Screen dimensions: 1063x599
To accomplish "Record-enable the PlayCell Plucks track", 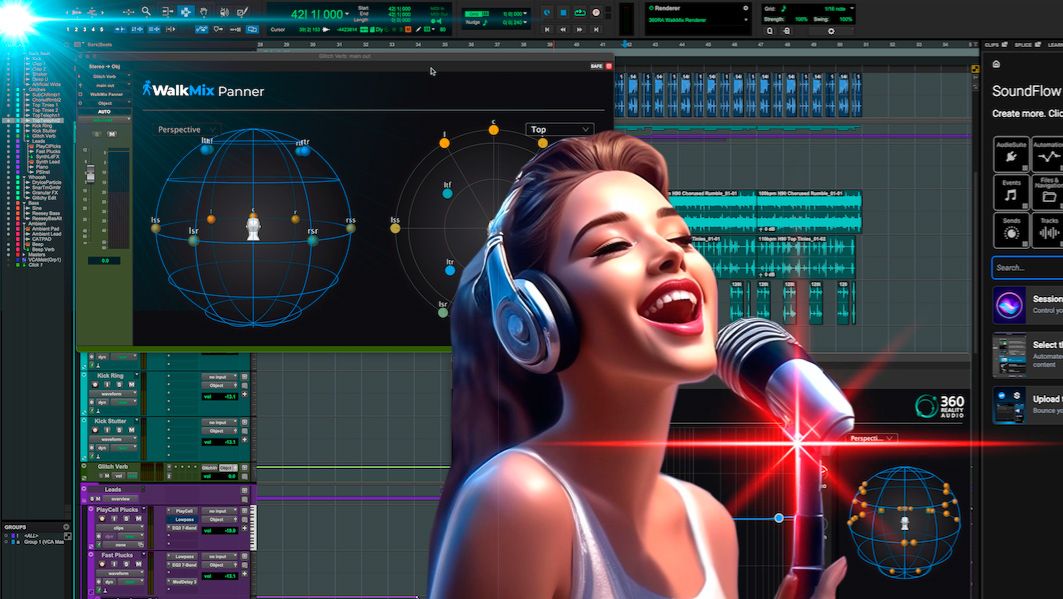I will point(102,519).
